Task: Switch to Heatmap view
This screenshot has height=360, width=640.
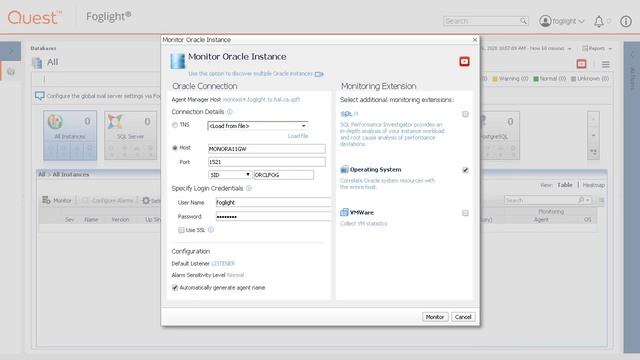Action: (x=593, y=185)
